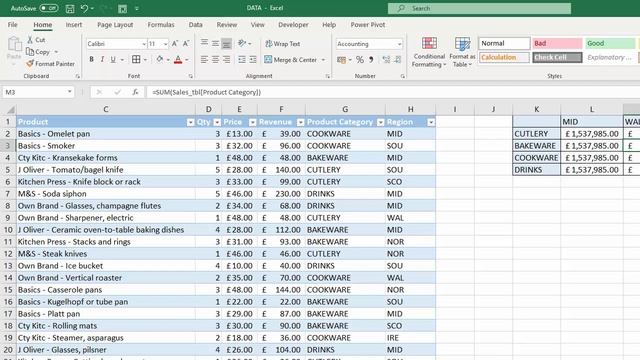Select cell containing BAKEWARE in column K

pos(536,146)
